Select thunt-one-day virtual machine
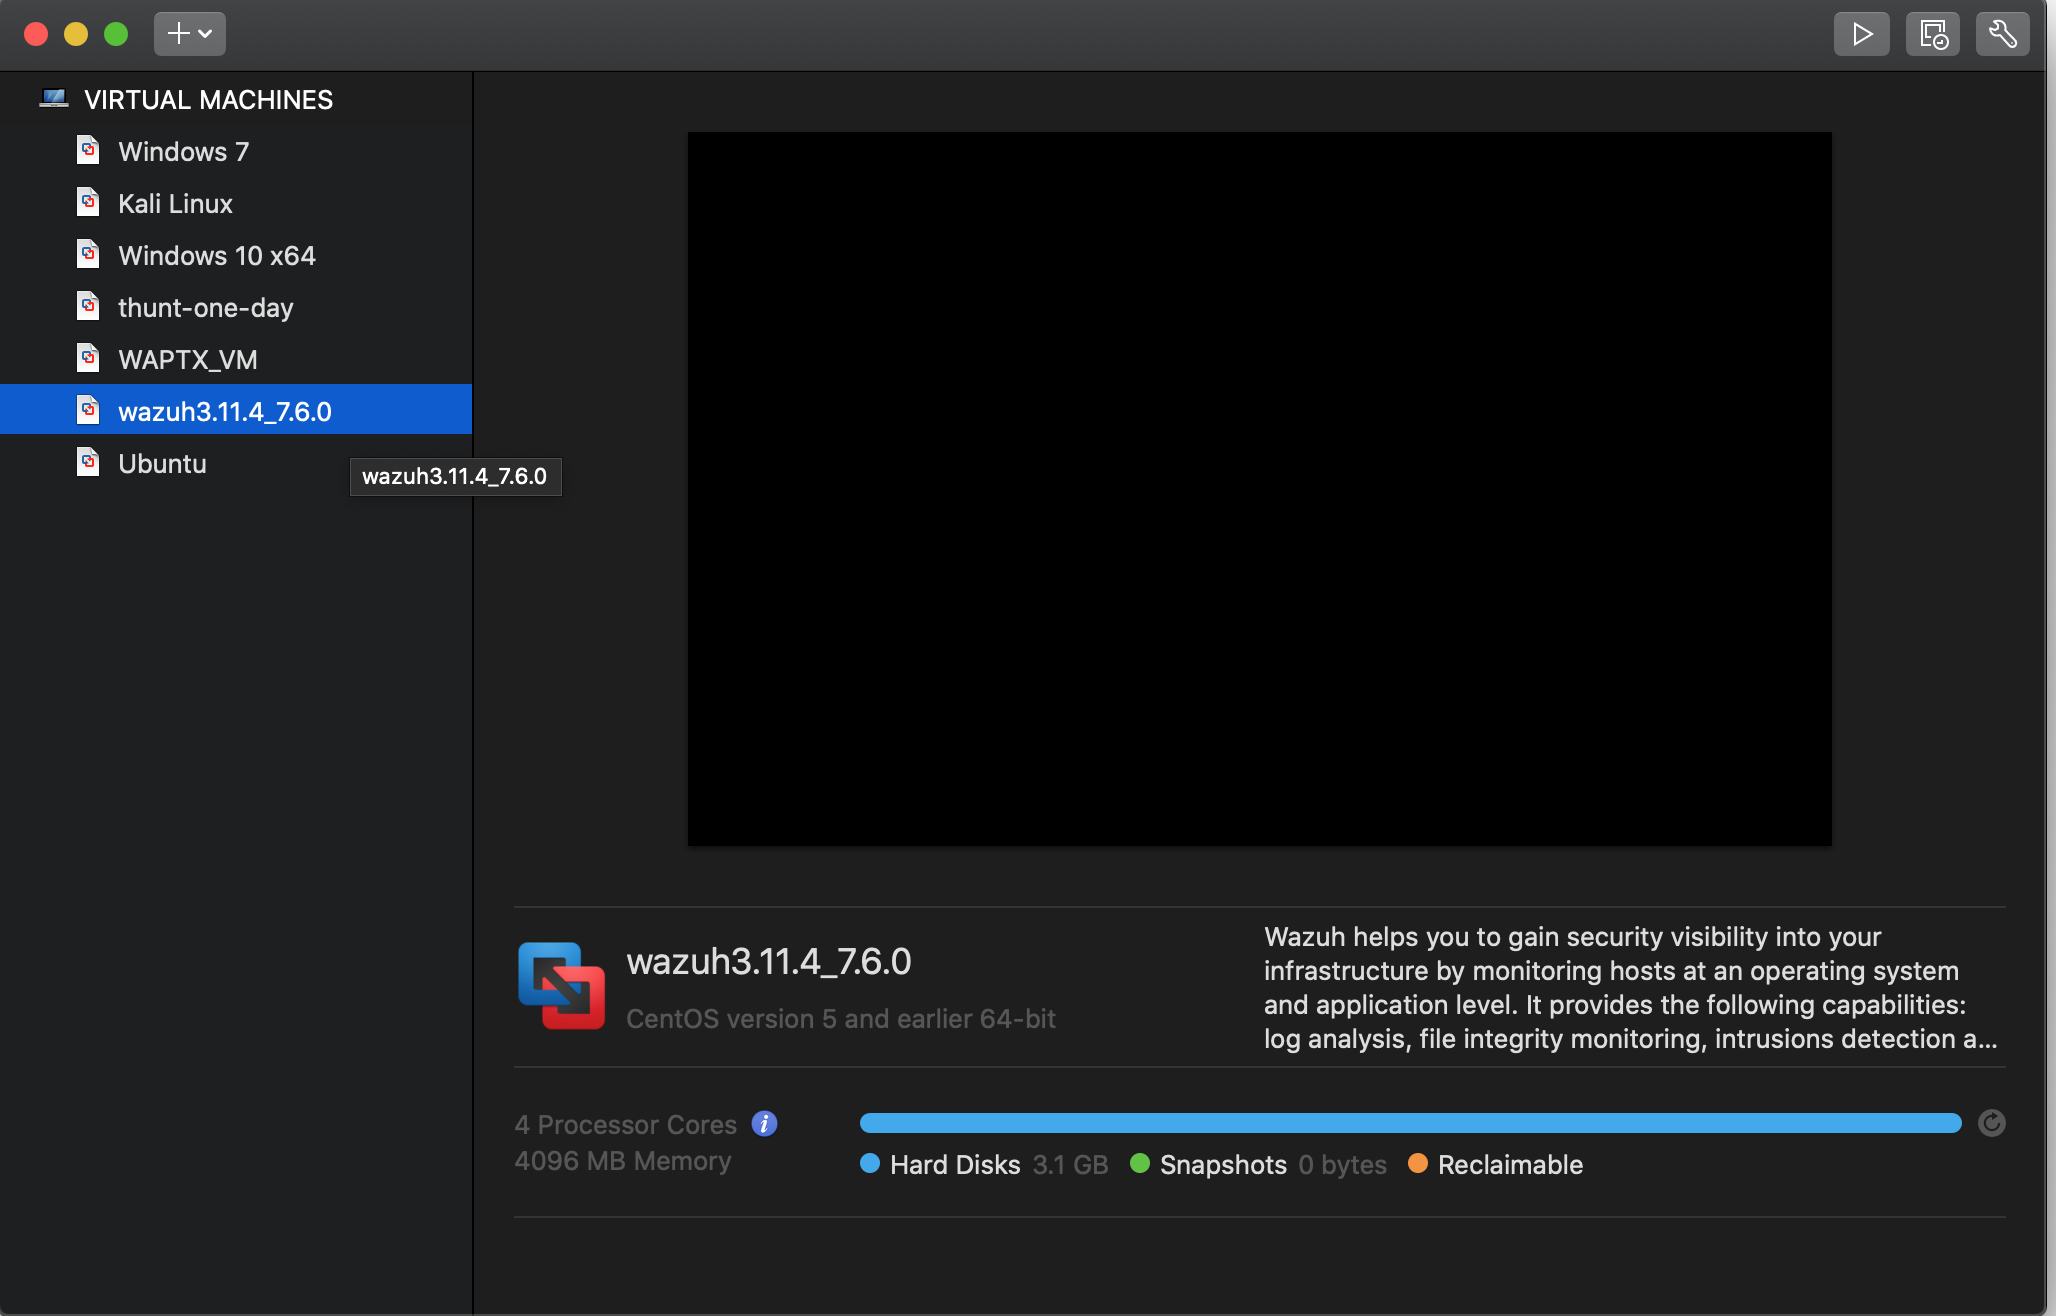Viewport: 2056px width, 1316px height. [x=205, y=308]
